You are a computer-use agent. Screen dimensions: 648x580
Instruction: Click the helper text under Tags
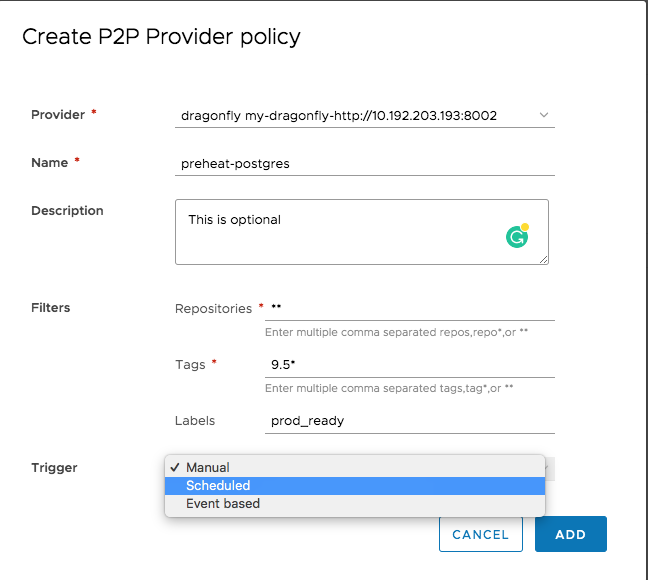coord(389,387)
